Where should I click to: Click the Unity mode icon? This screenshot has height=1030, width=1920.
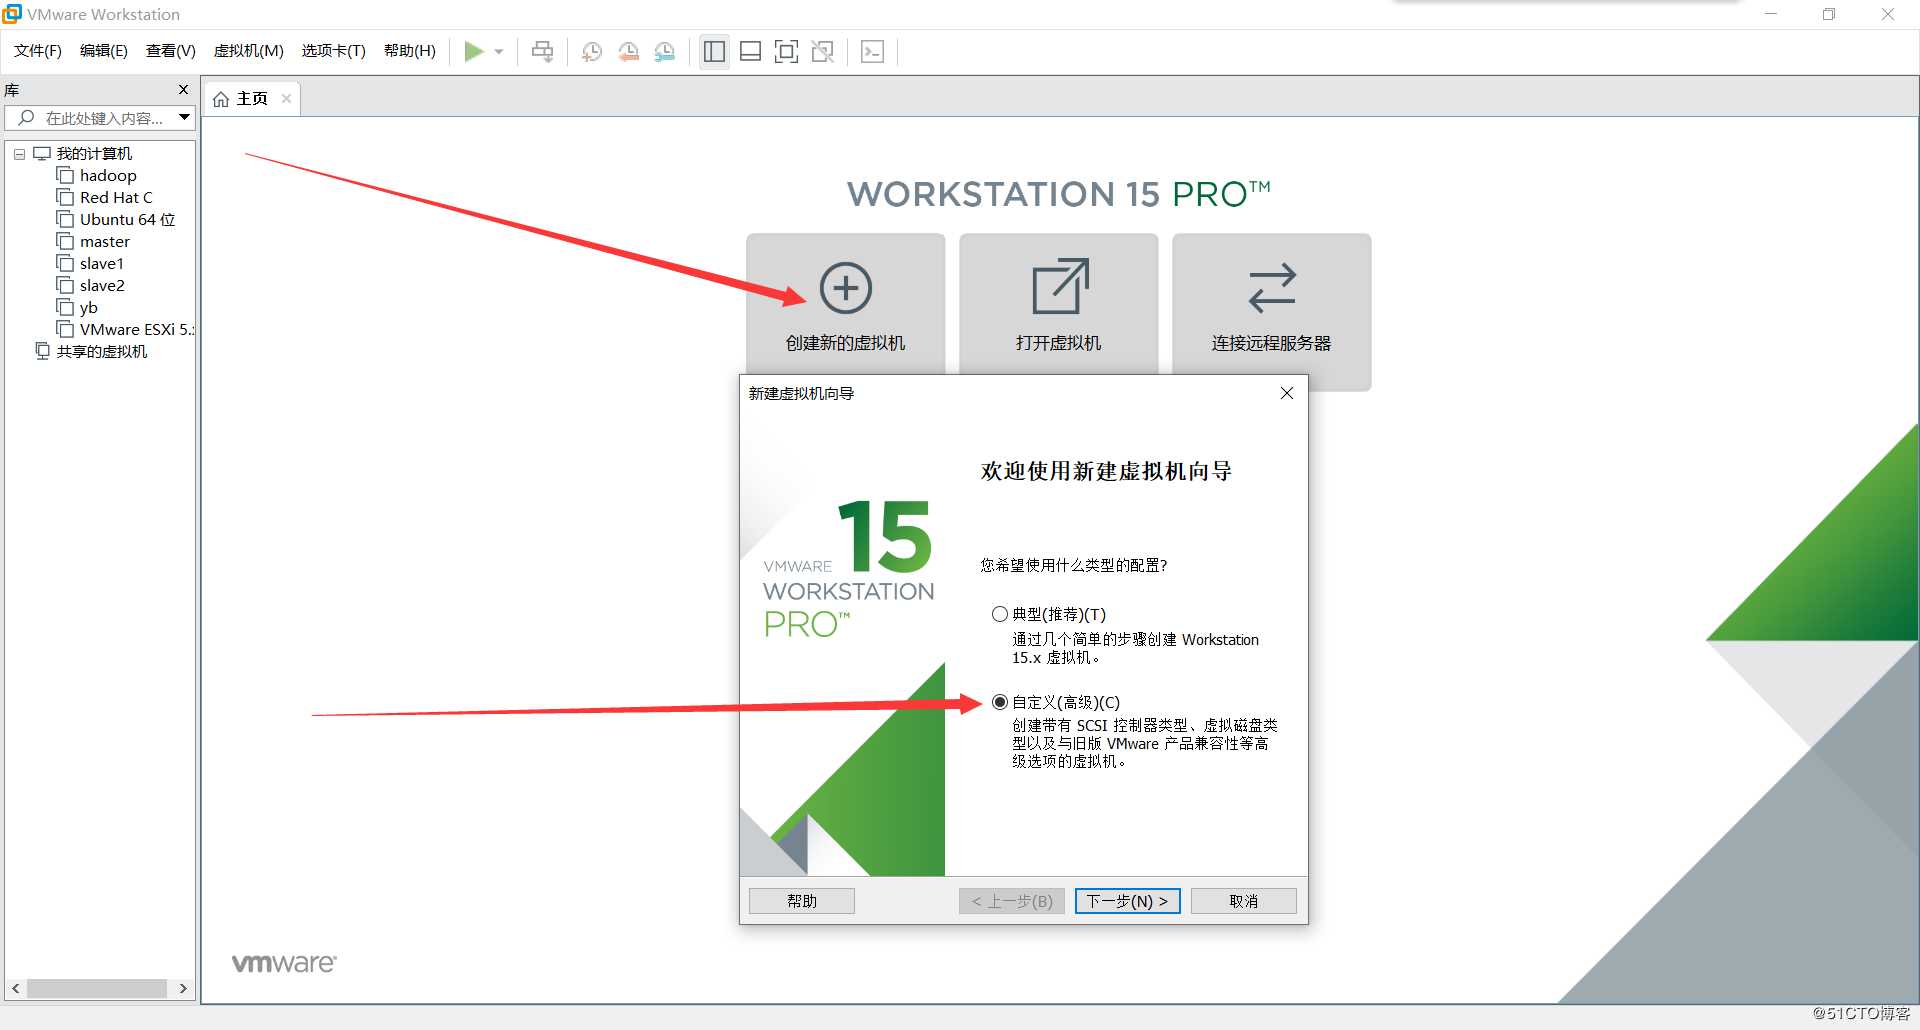(x=823, y=51)
